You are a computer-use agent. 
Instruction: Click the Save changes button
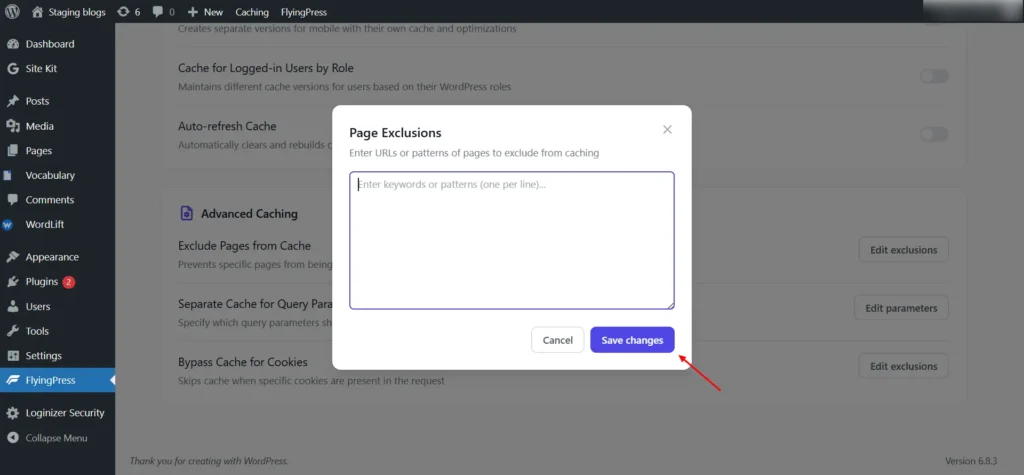(x=632, y=340)
